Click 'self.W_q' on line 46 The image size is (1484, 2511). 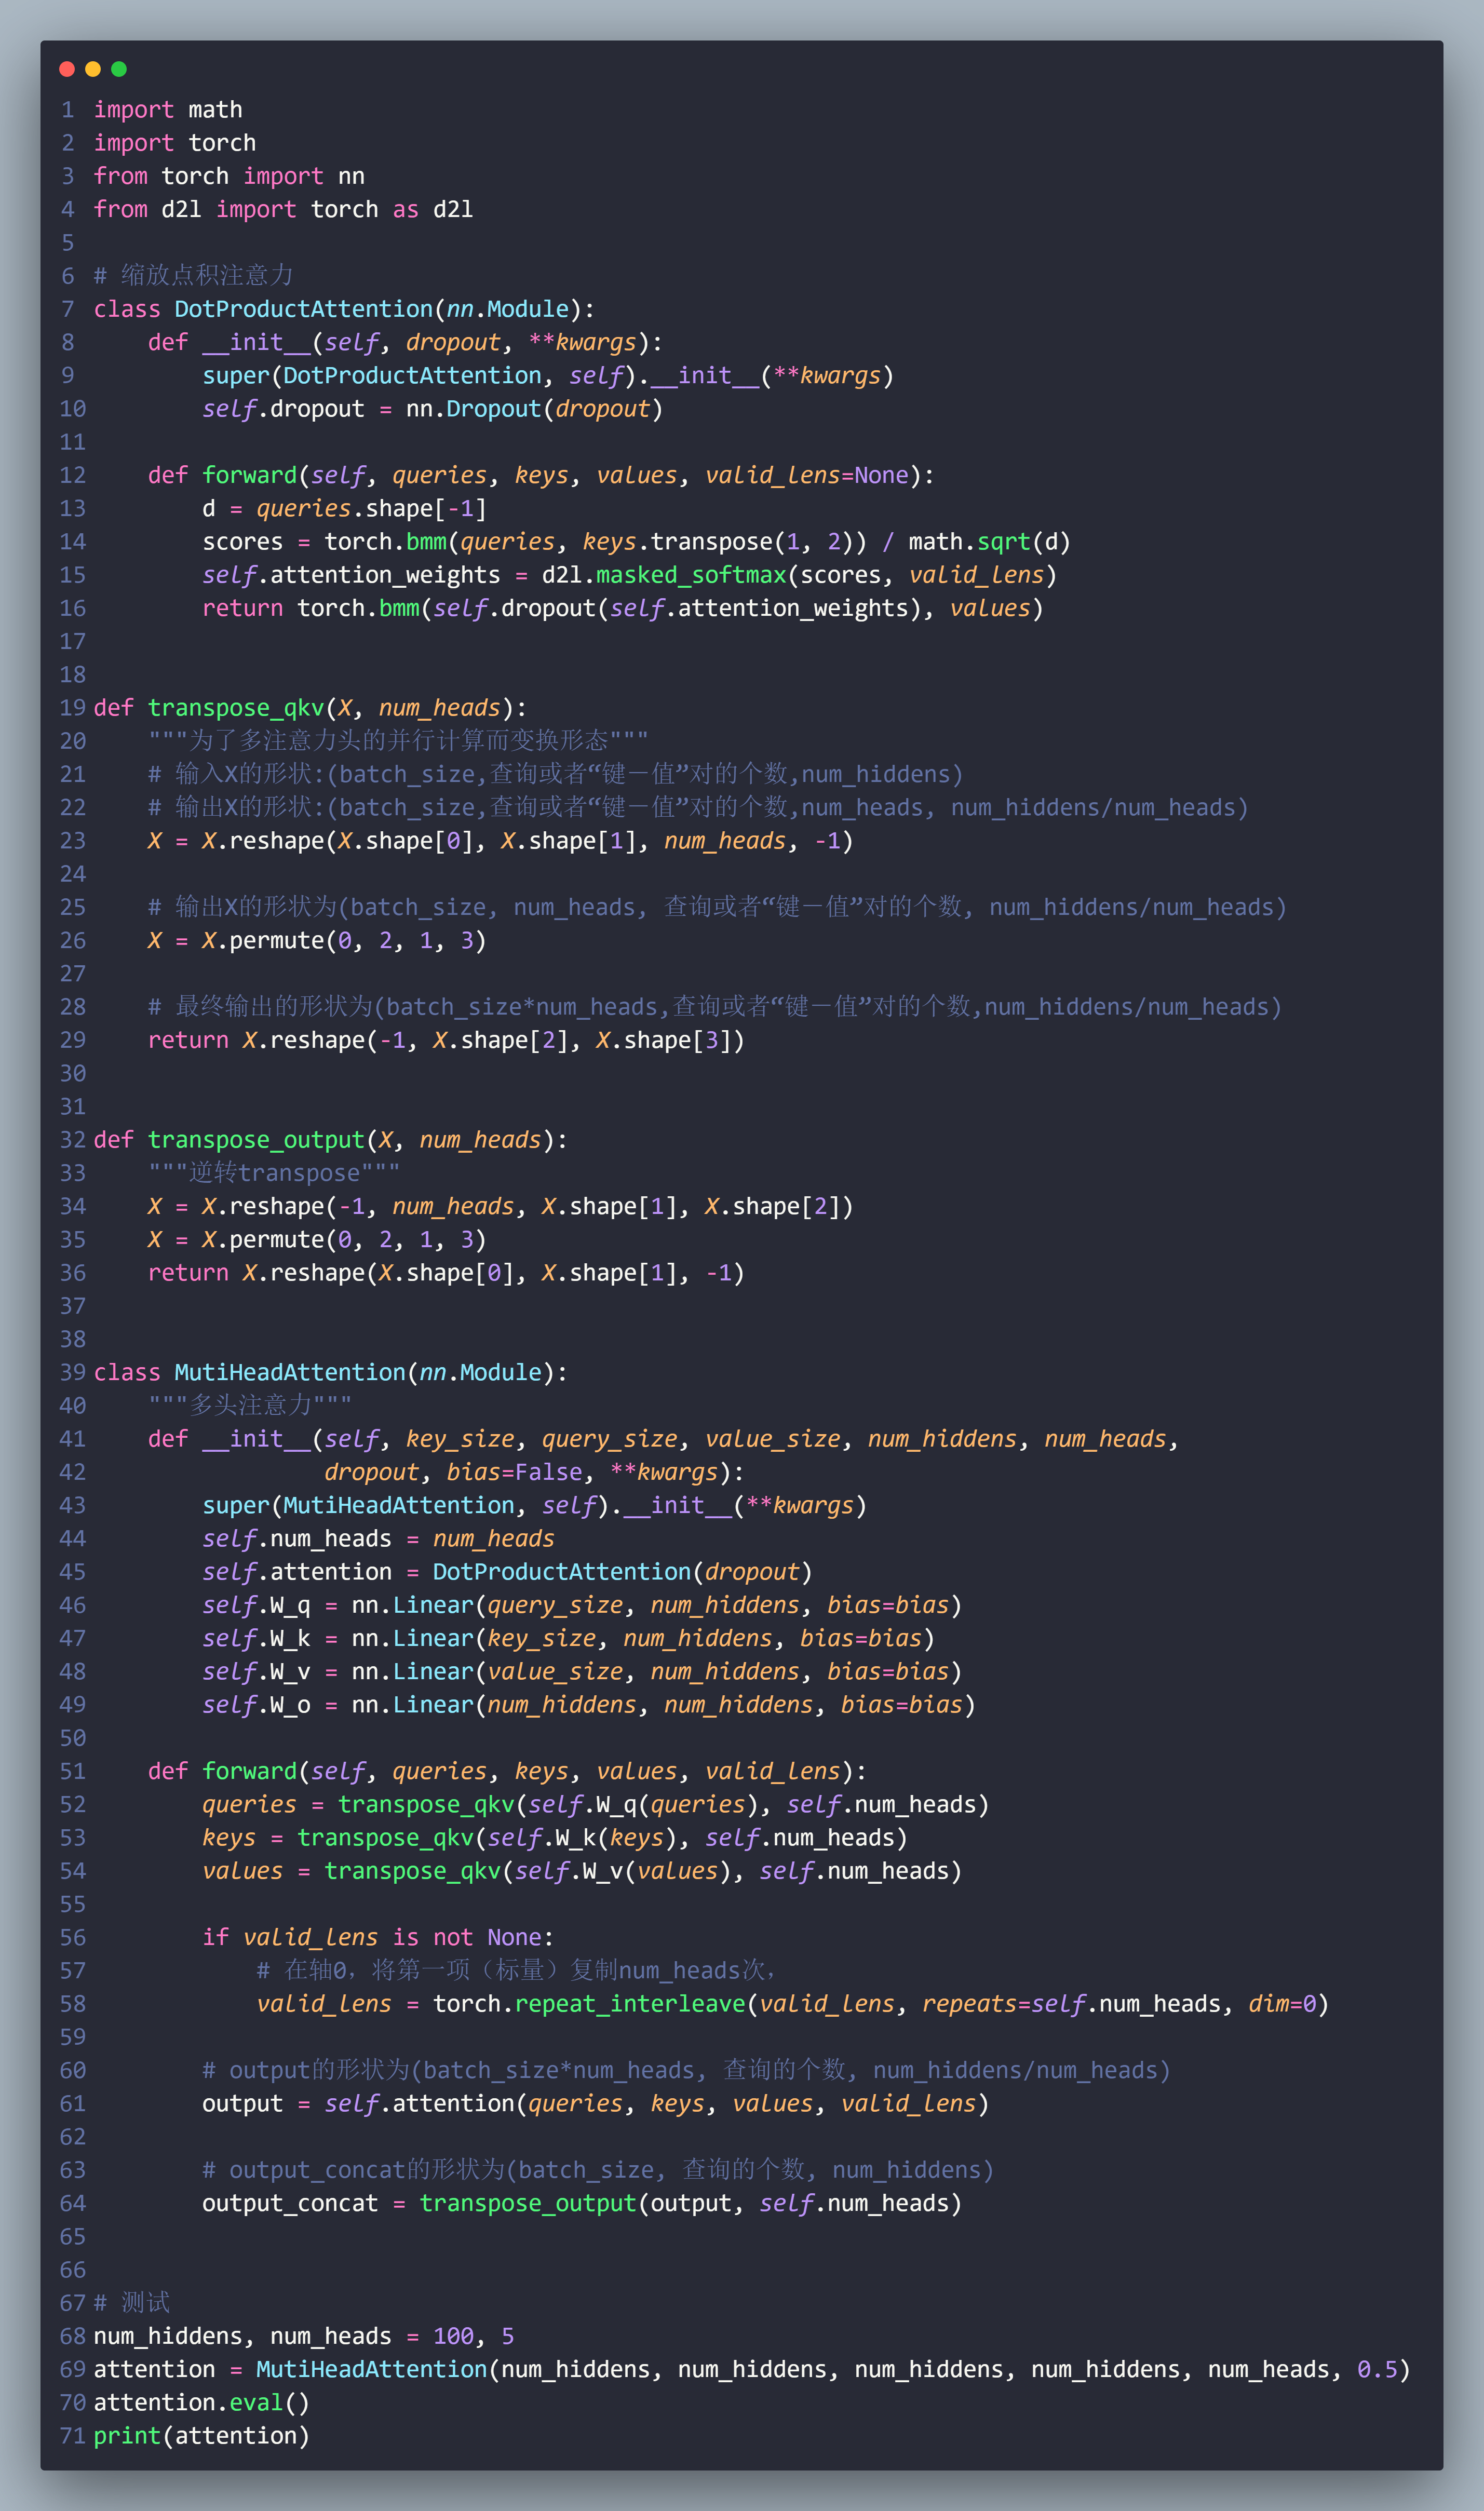pyautogui.click(x=256, y=1605)
